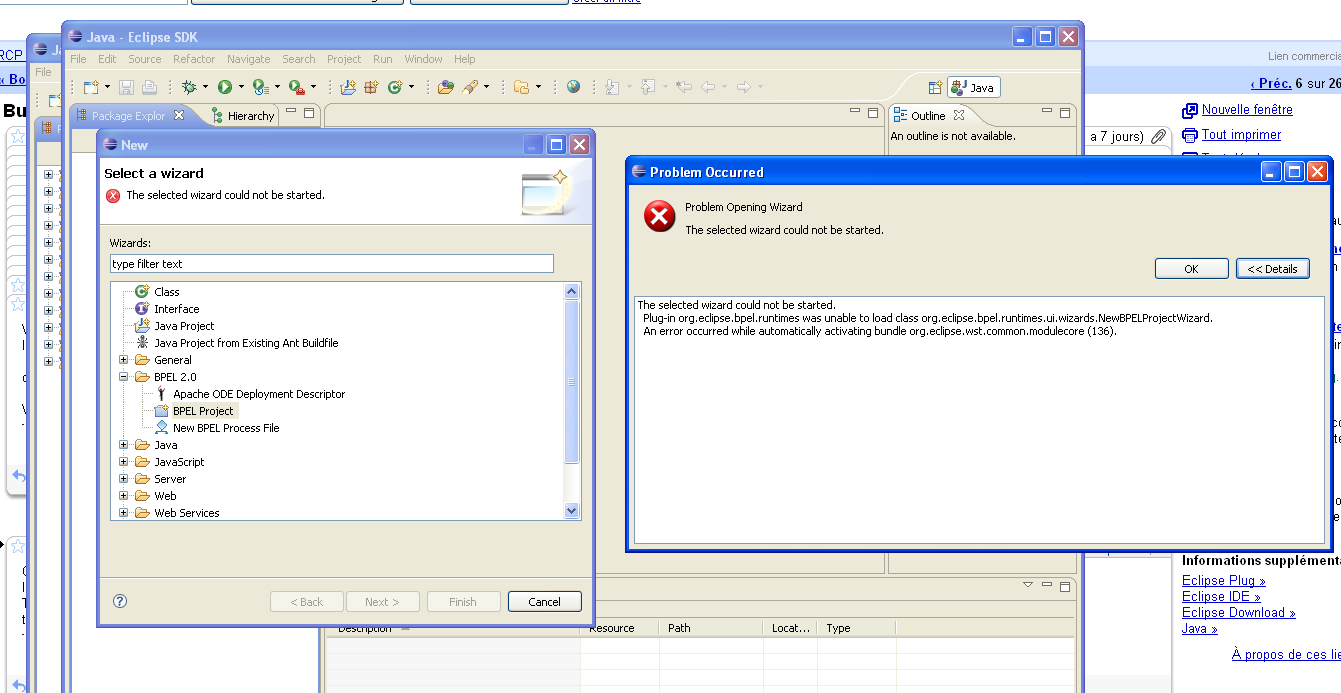Click Cancel in the New wizard
The height and width of the screenshot is (693, 1341).
[x=544, y=602]
